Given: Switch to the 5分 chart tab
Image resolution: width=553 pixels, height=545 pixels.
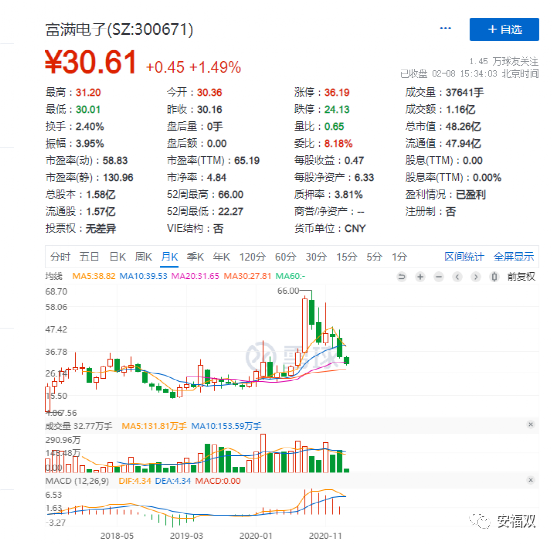Looking at the screenshot, I should (374, 257).
